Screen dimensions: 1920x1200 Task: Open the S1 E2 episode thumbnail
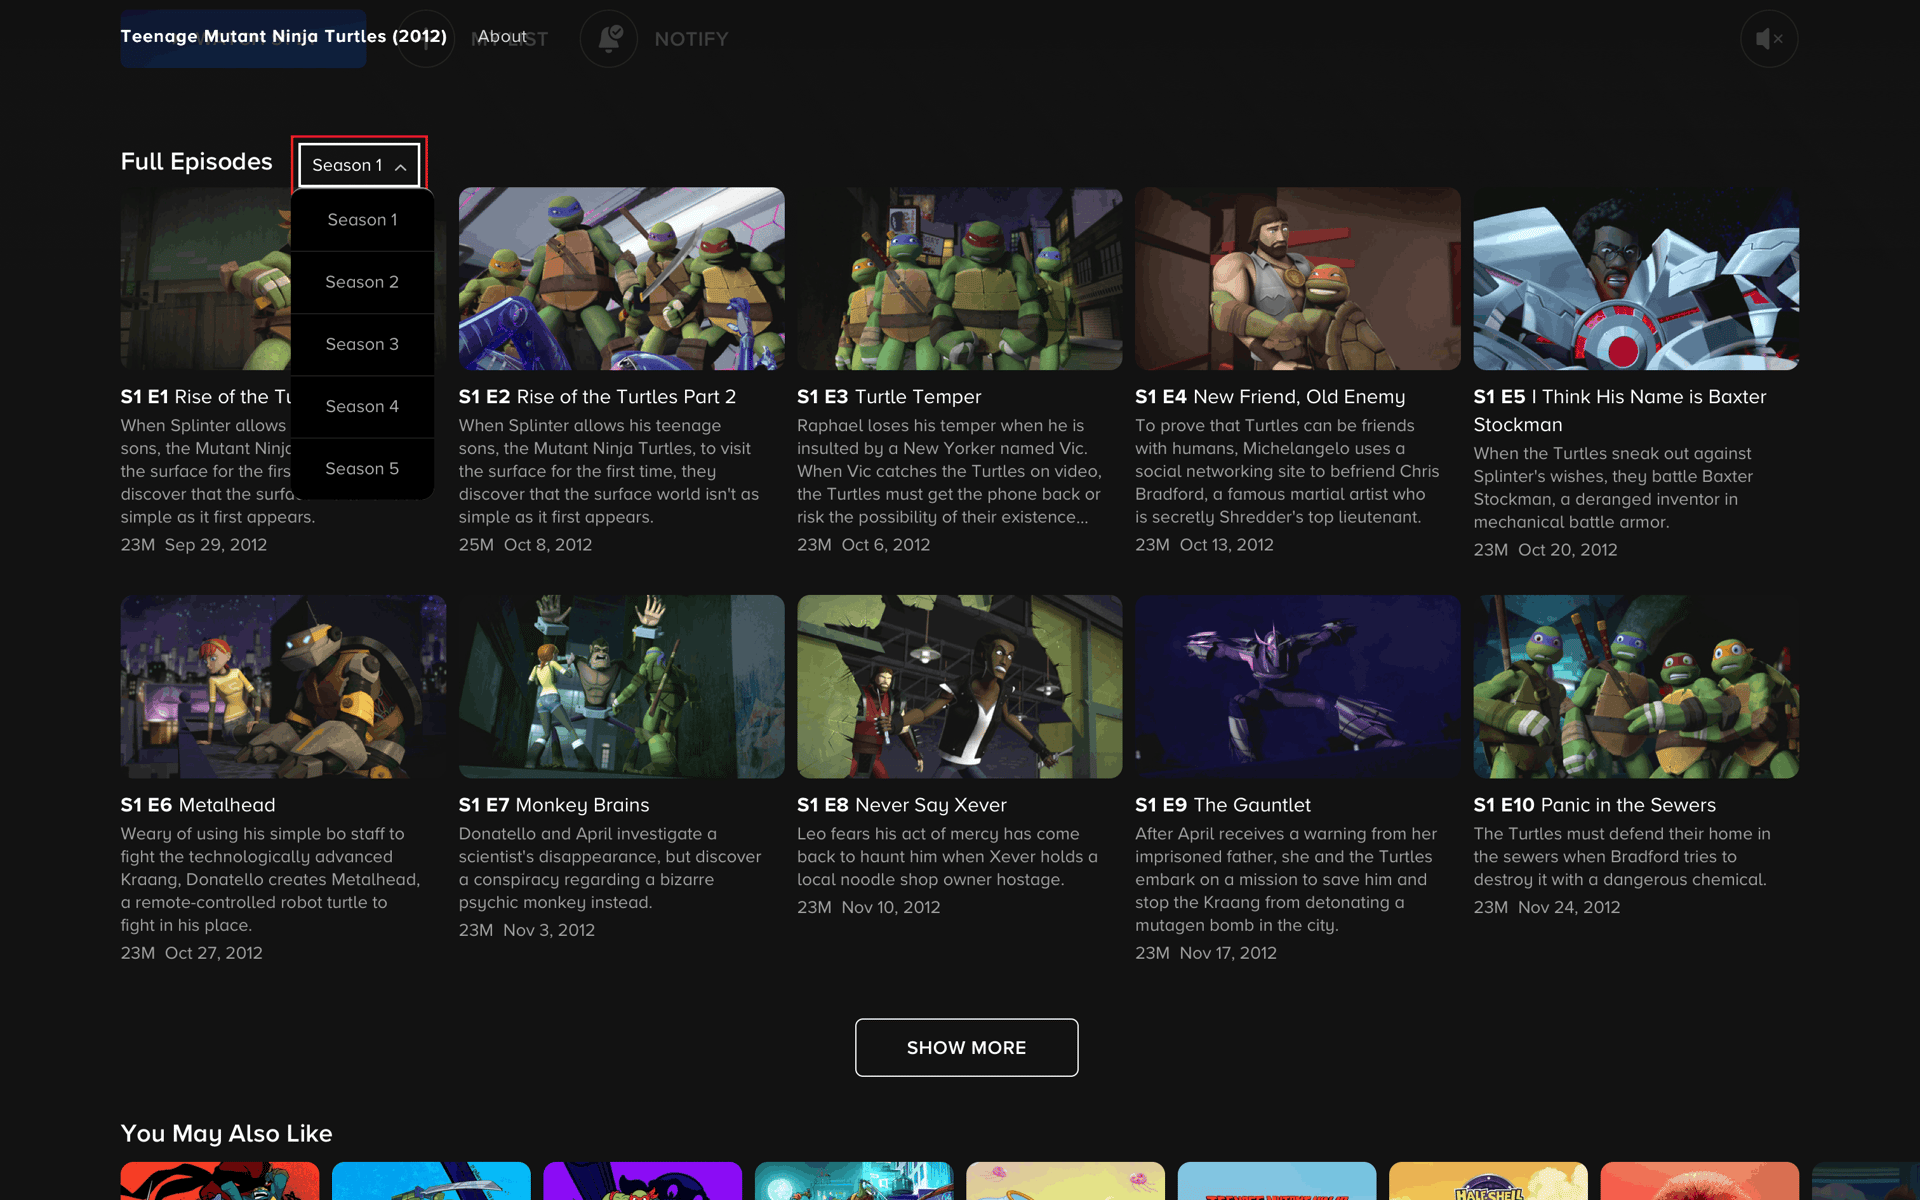621,278
